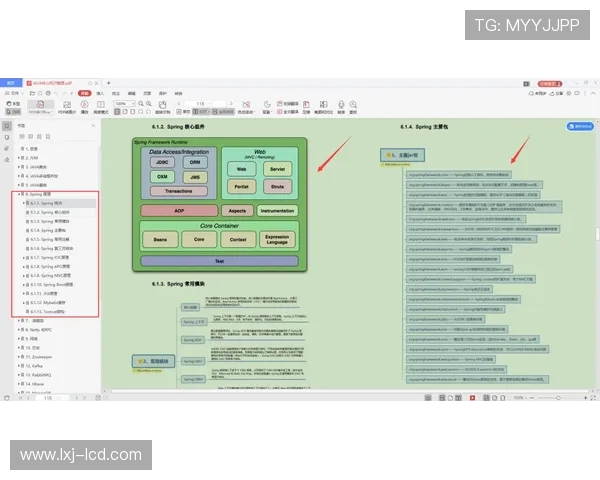Open the signature/stamp icon in left sidebar

click(7, 160)
